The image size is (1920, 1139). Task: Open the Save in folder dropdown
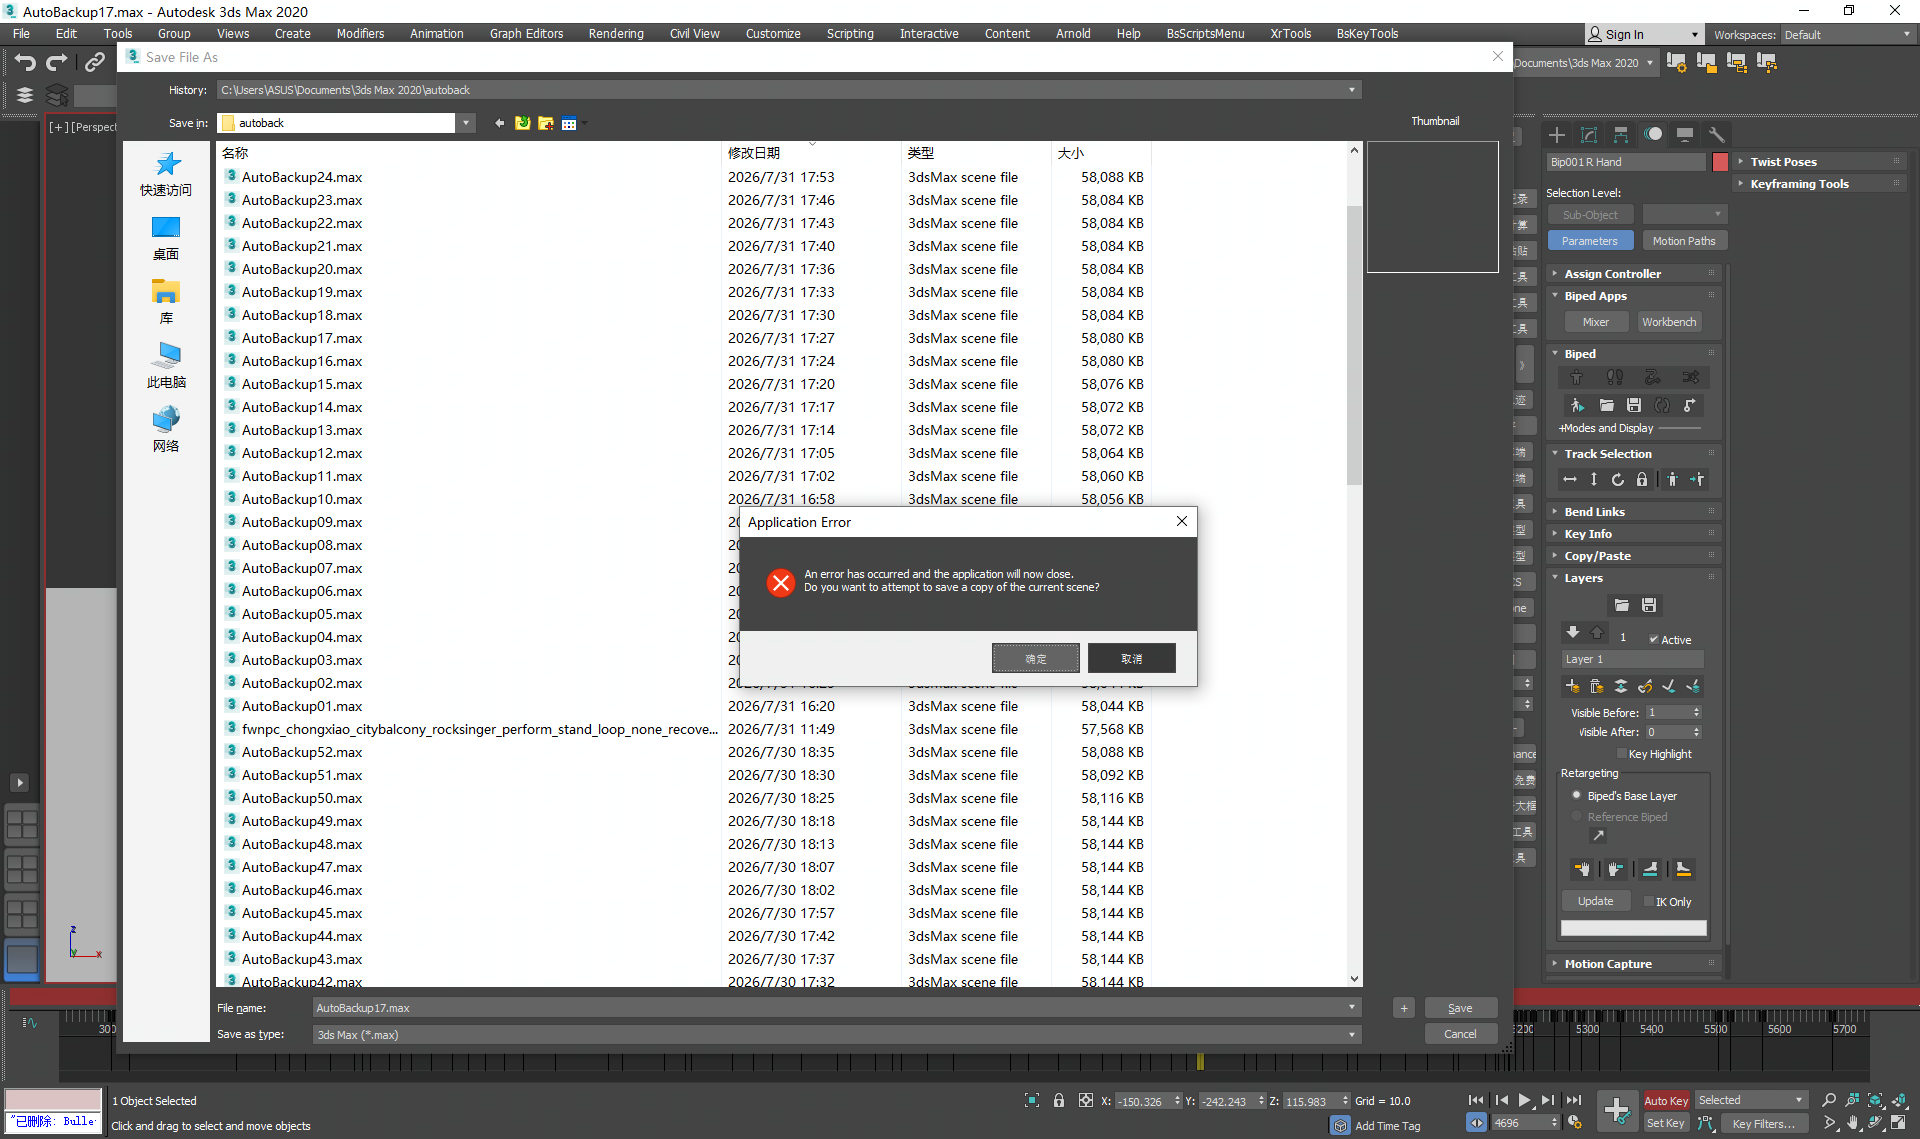point(466,123)
